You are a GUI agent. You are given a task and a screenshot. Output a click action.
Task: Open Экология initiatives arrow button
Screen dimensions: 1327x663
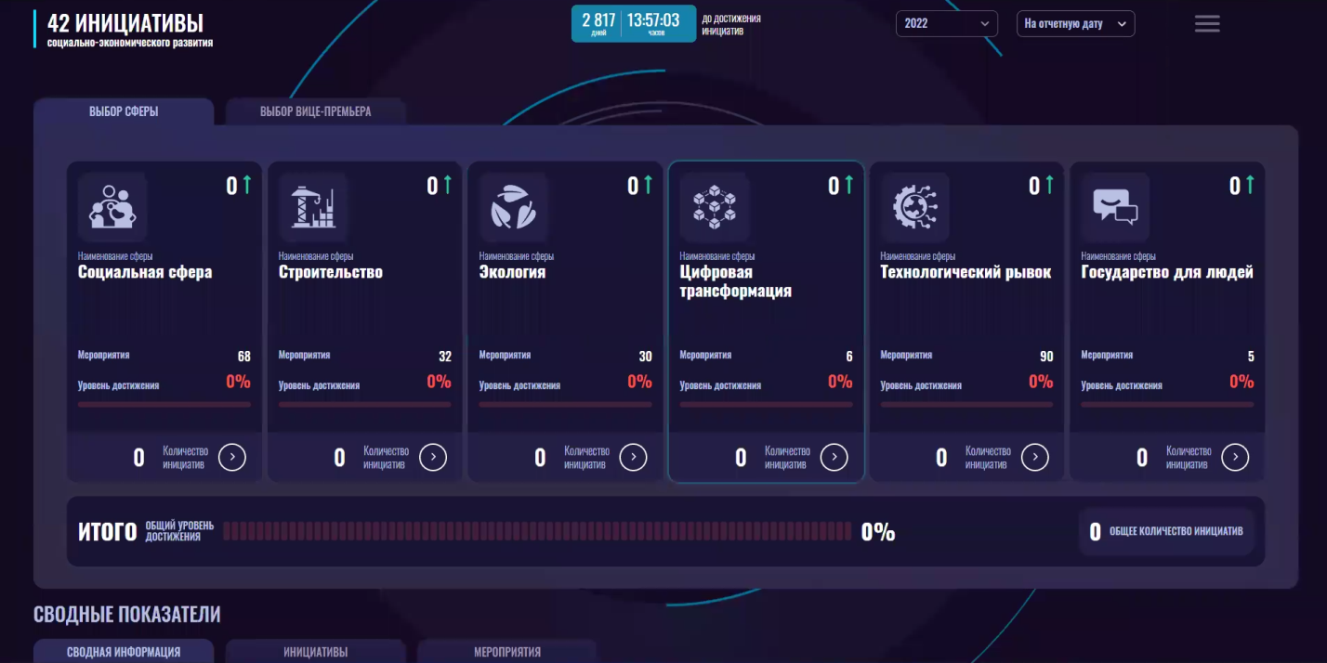coord(633,457)
